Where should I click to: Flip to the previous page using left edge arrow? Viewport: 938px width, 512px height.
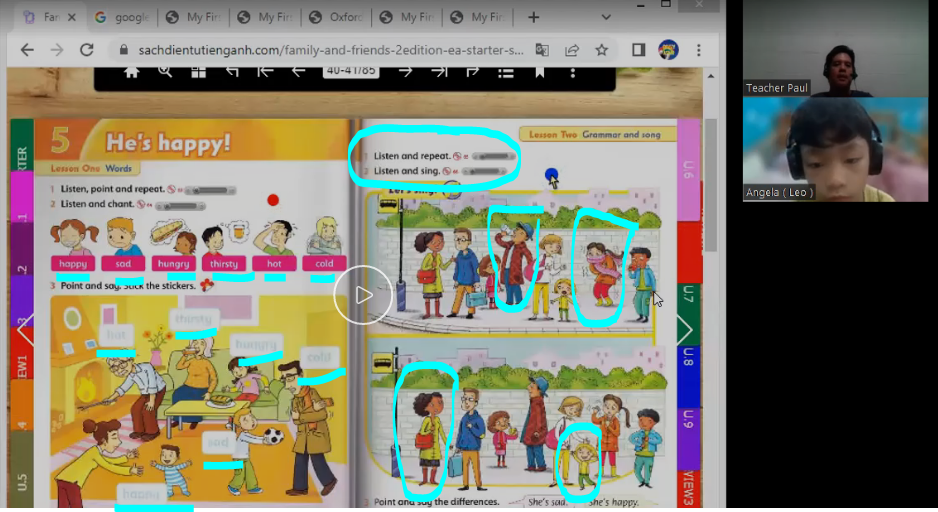tap(25, 330)
